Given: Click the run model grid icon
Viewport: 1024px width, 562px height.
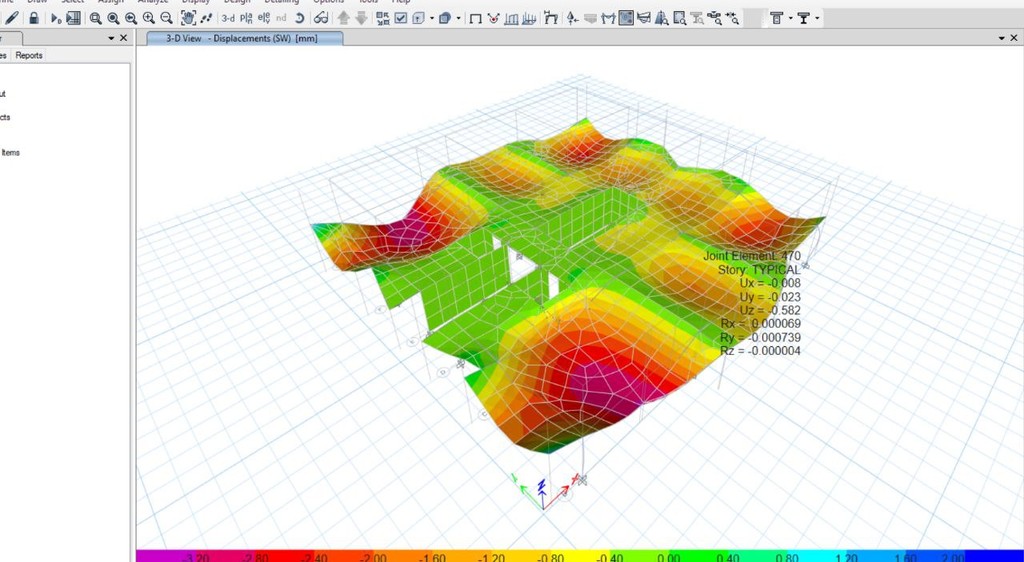Looking at the screenshot, I should click(x=73, y=18).
